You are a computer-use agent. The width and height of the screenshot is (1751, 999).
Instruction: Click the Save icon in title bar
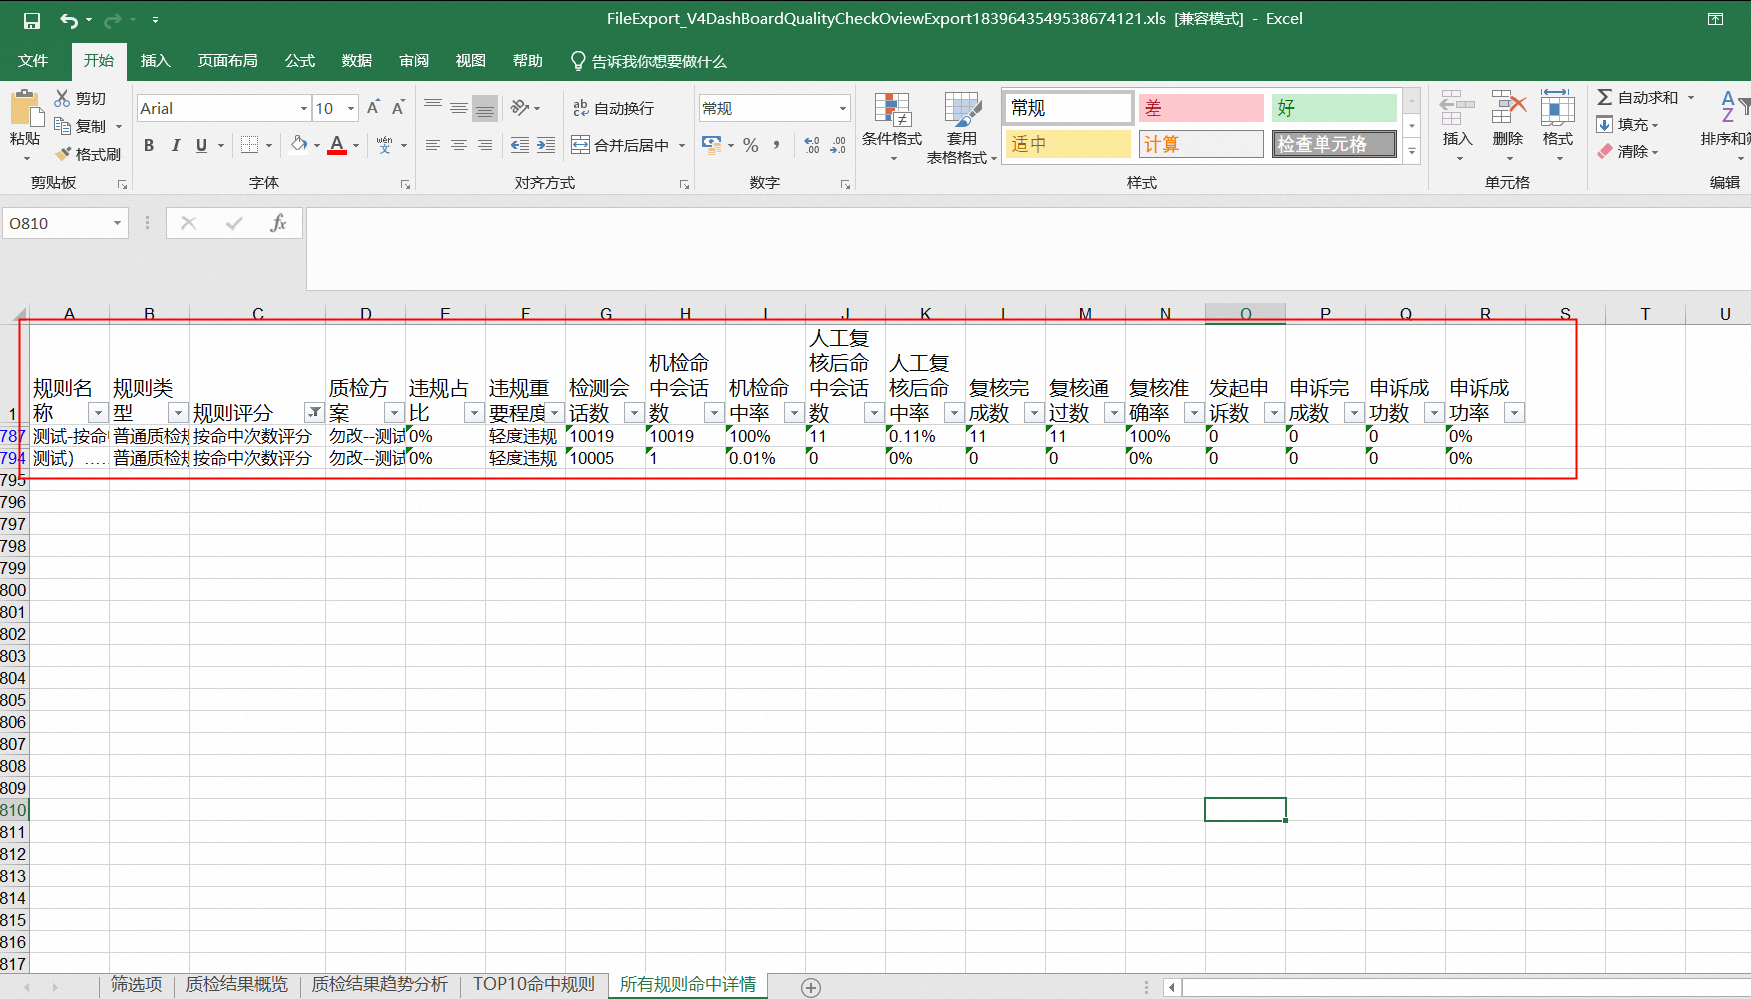pyautogui.click(x=32, y=20)
